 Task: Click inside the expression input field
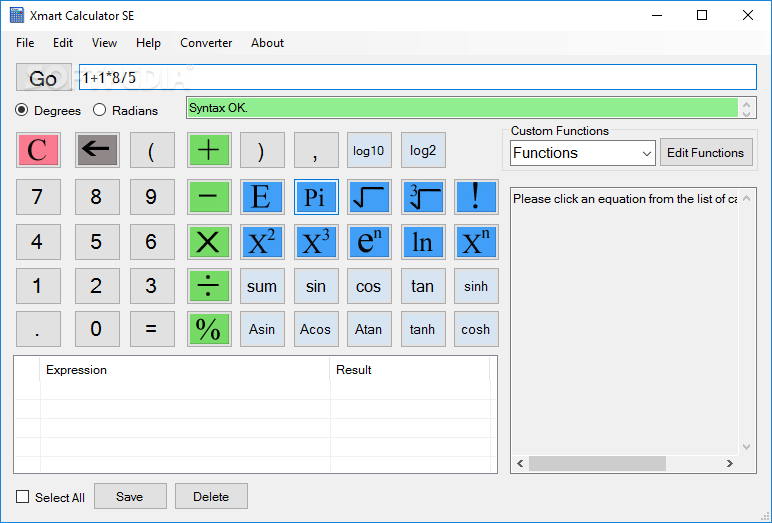pos(418,77)
